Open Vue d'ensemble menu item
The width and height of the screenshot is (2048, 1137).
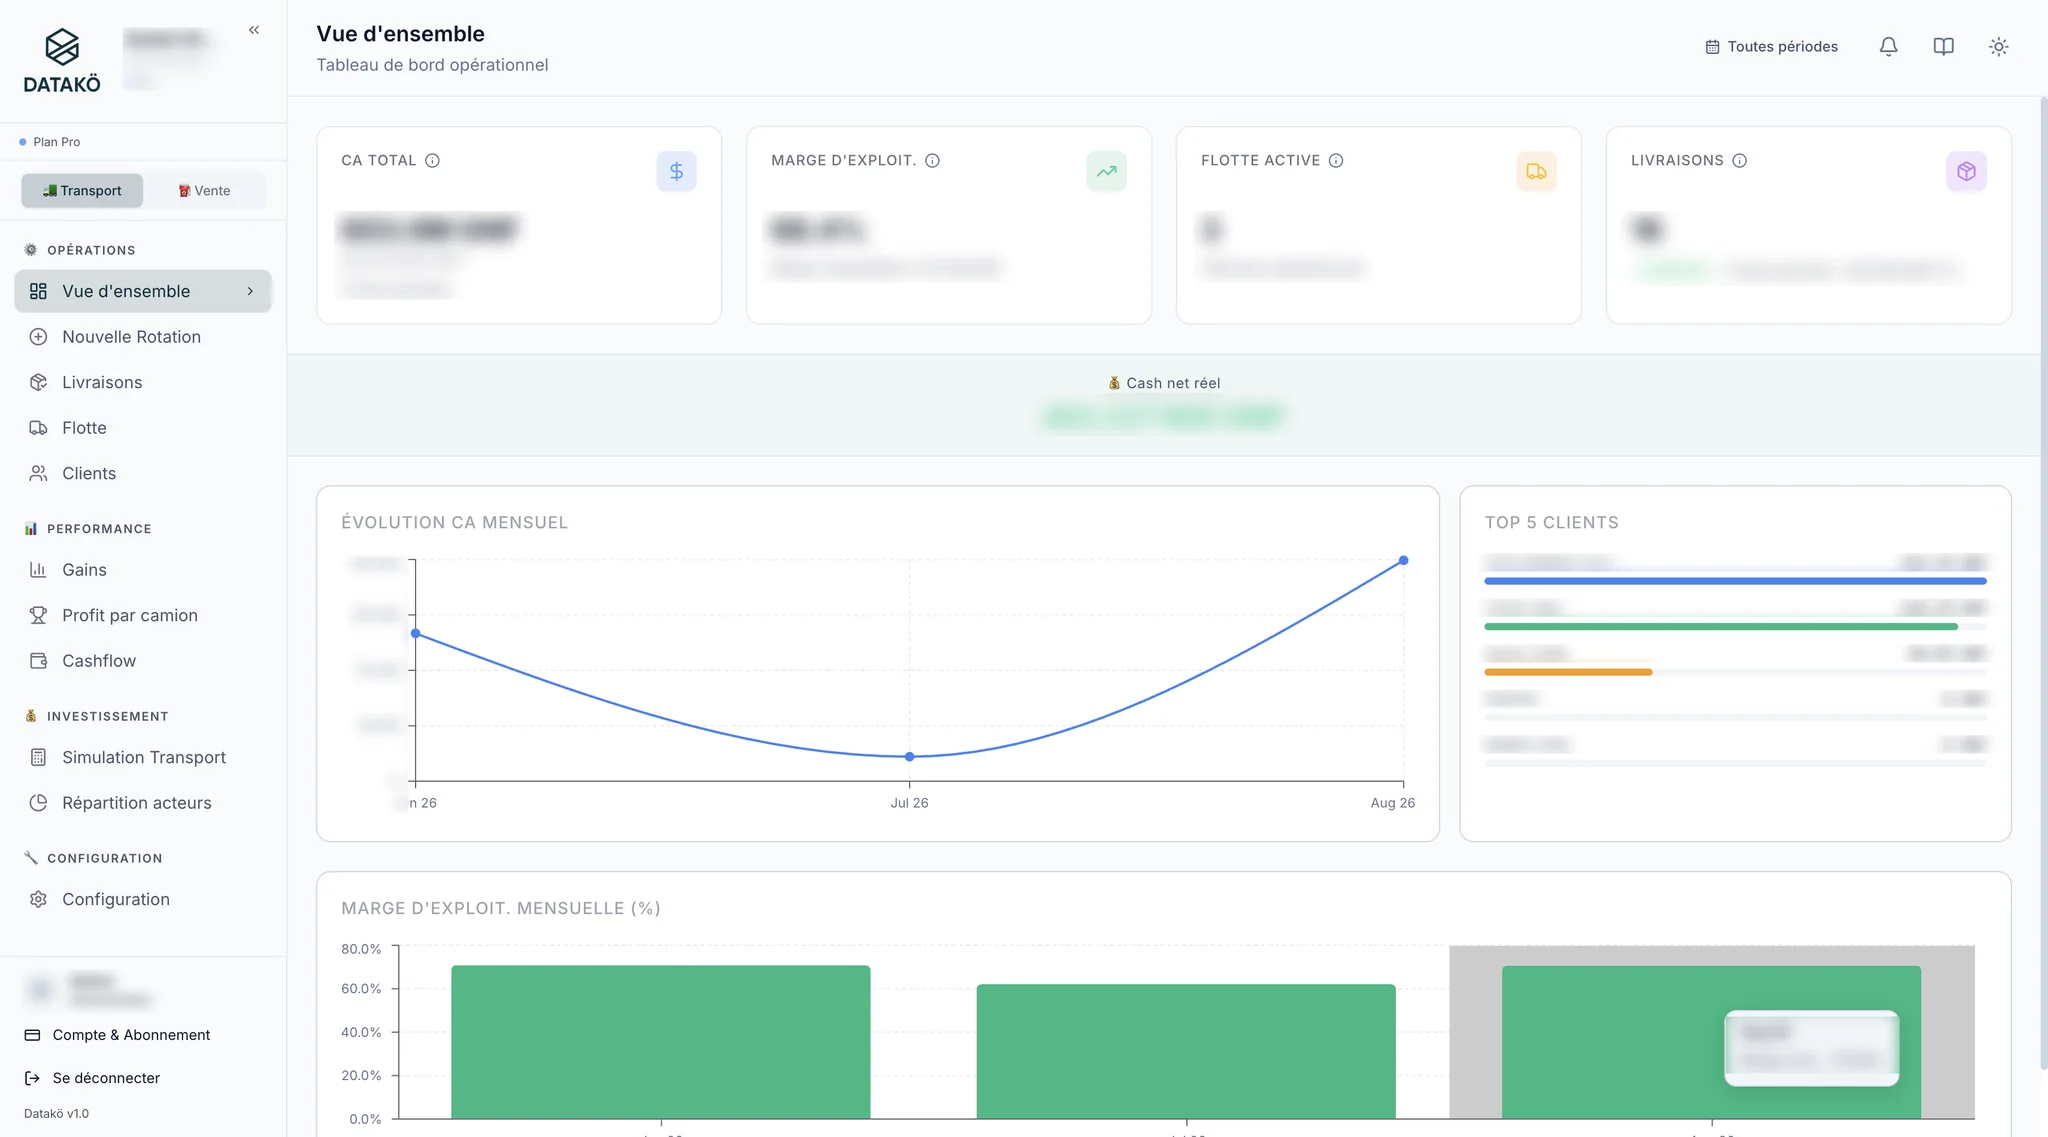(x=143, y=291)
